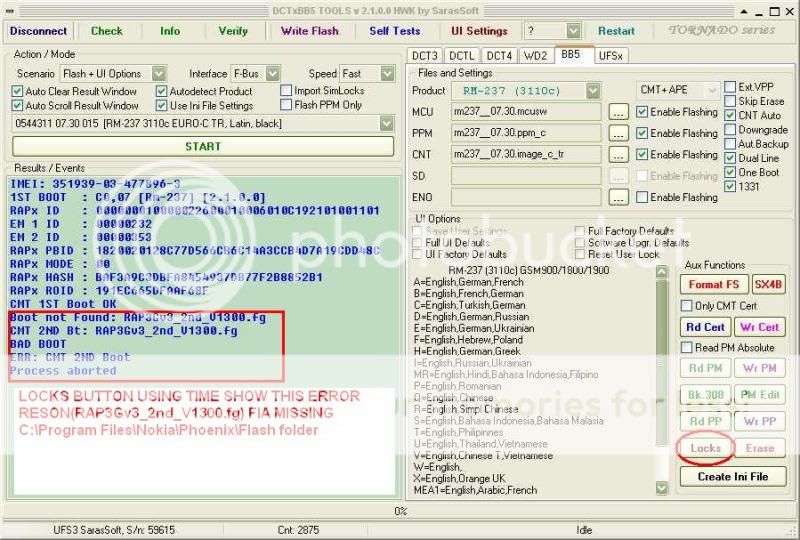
Task: Enable ENO Enable Flashing checkbox
Action: 642,197
